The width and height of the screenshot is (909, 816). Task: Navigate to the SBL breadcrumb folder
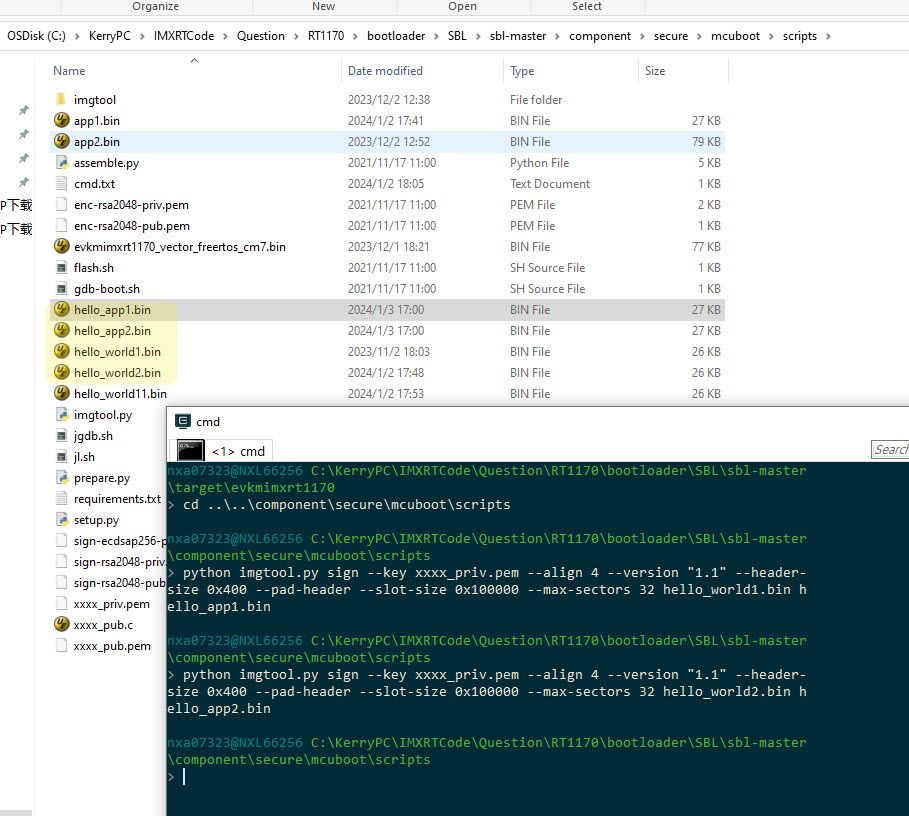tap(457, 36)
